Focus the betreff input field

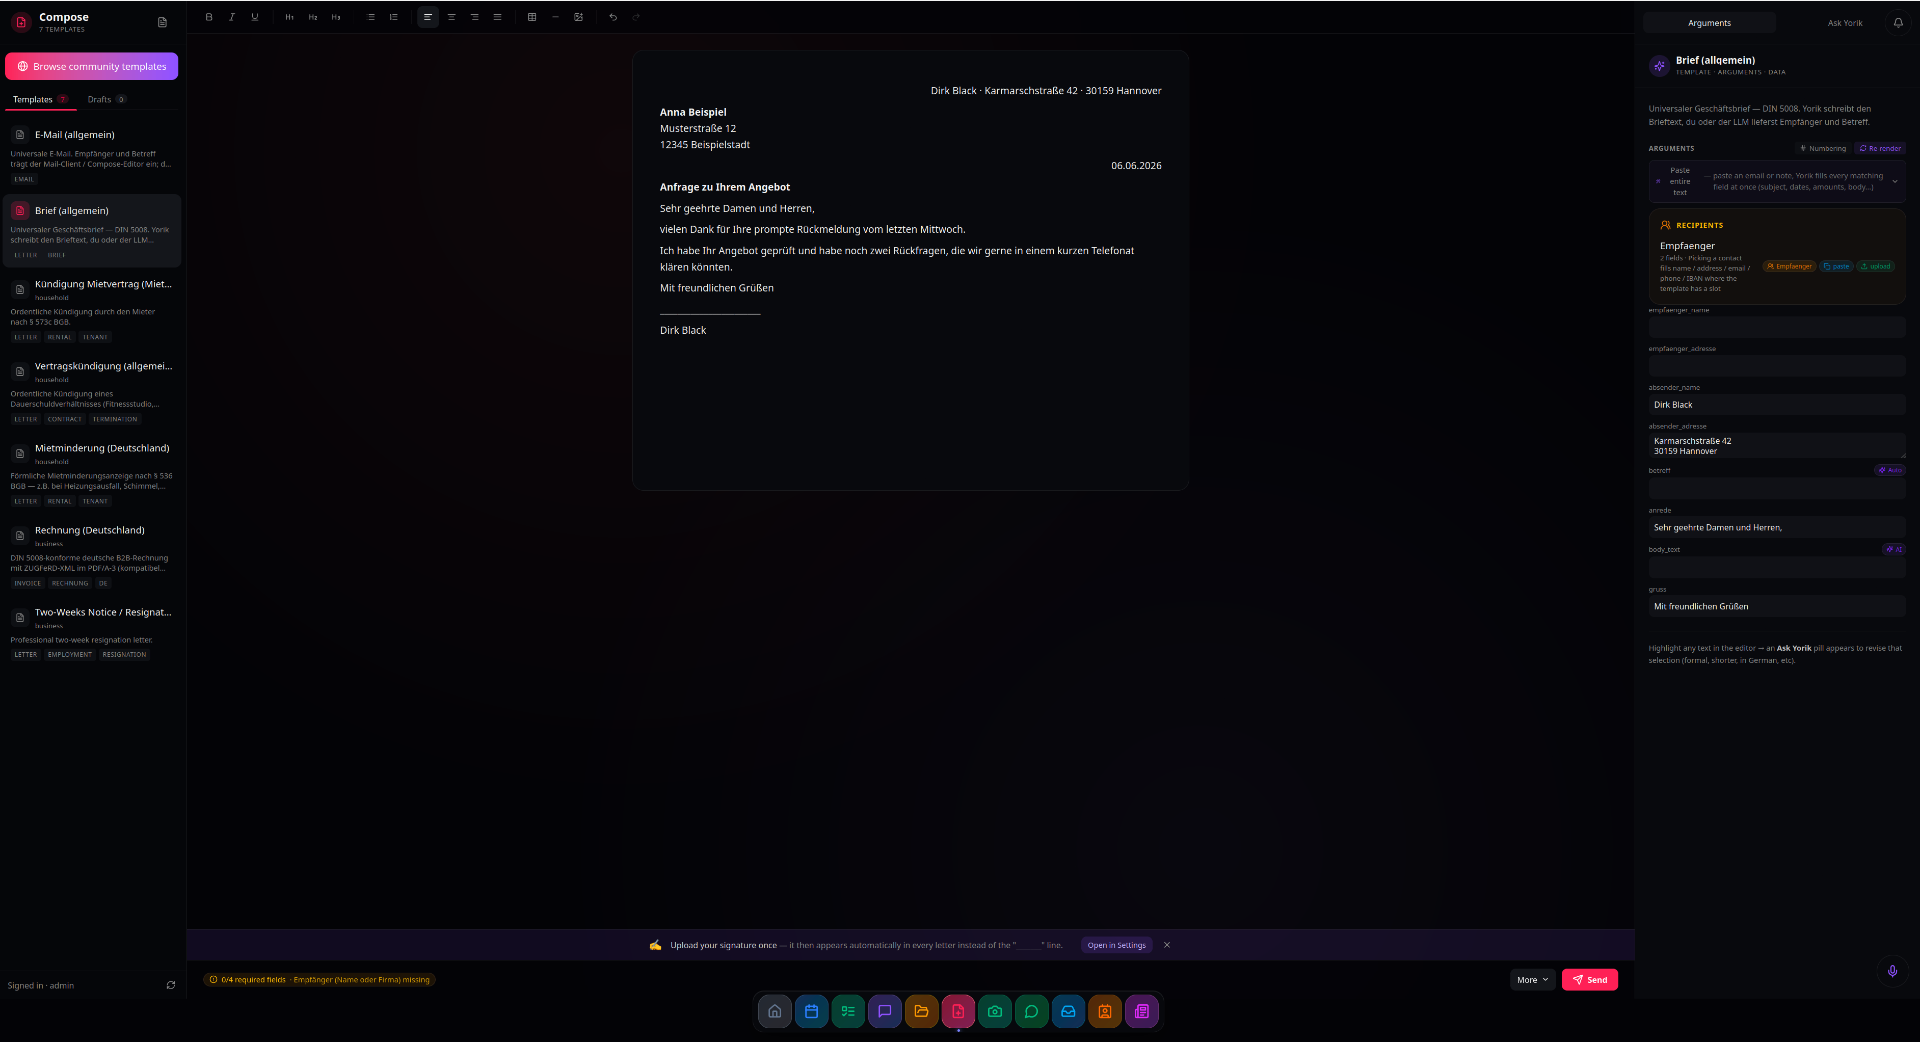(1777, 488)
